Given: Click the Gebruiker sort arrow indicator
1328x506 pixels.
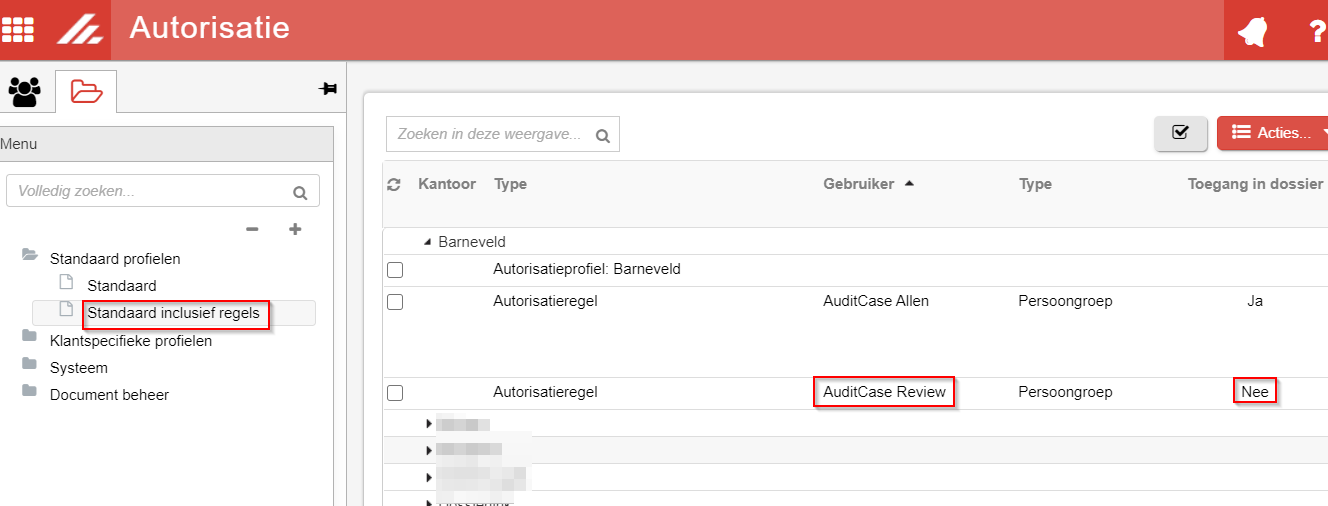Looking at the screenshot, I should point(909,183).
